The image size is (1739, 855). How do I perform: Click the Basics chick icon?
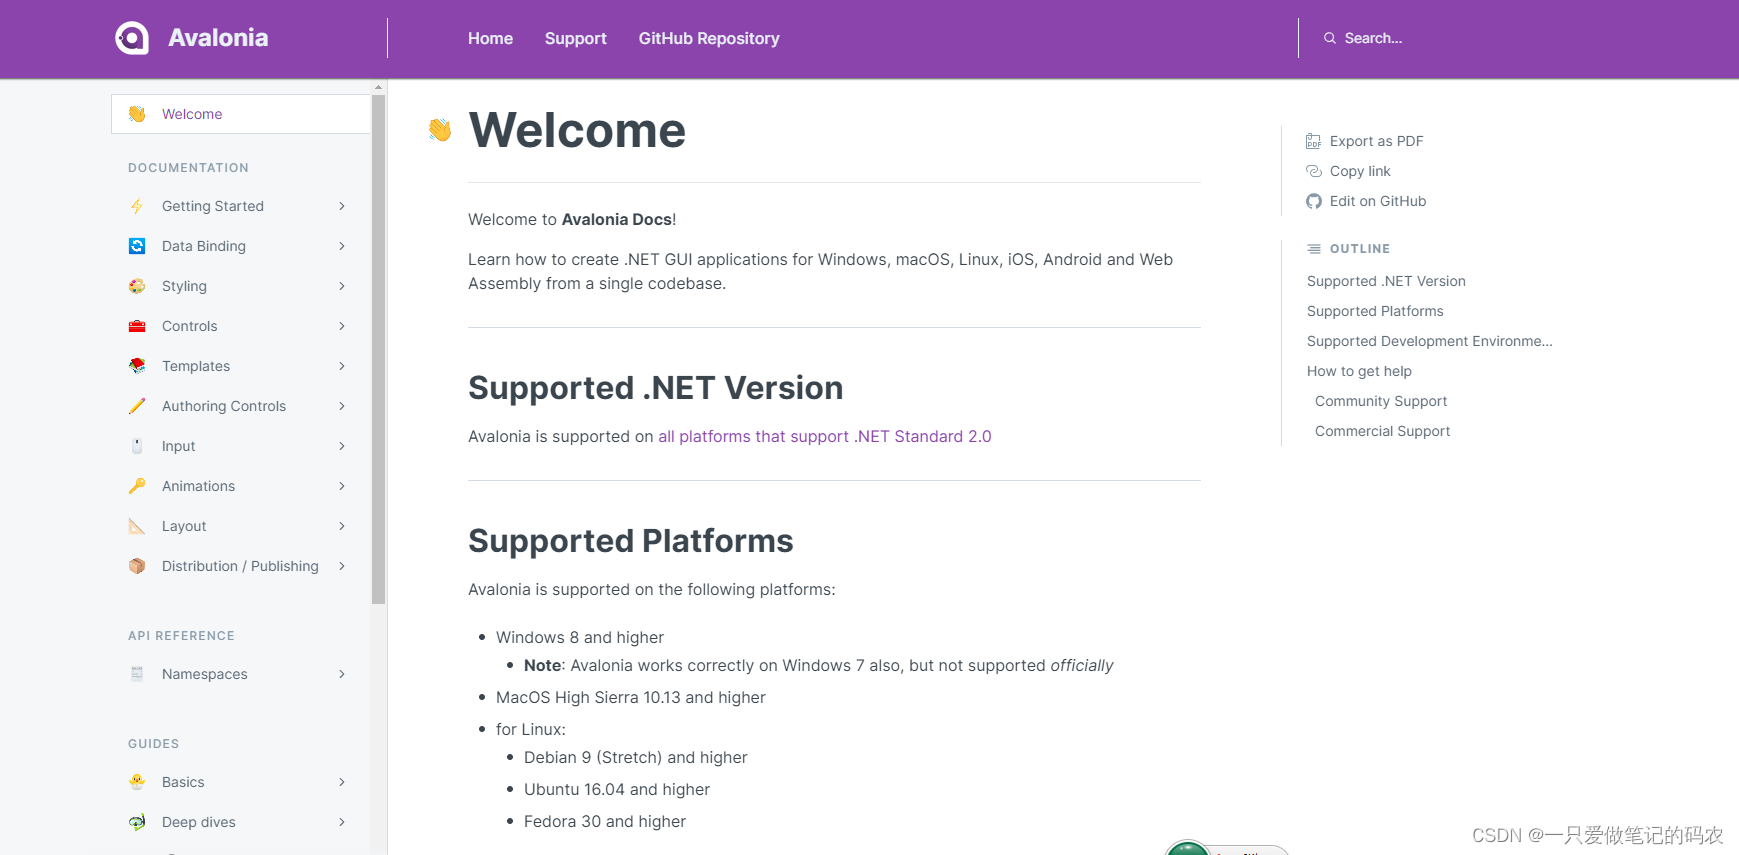click(x=137, y=782)
